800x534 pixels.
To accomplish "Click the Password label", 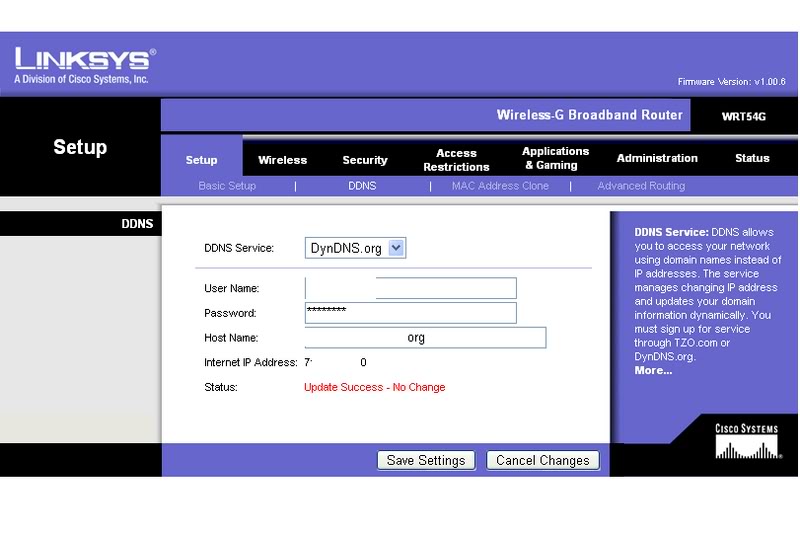I will (x=230, y=313).
